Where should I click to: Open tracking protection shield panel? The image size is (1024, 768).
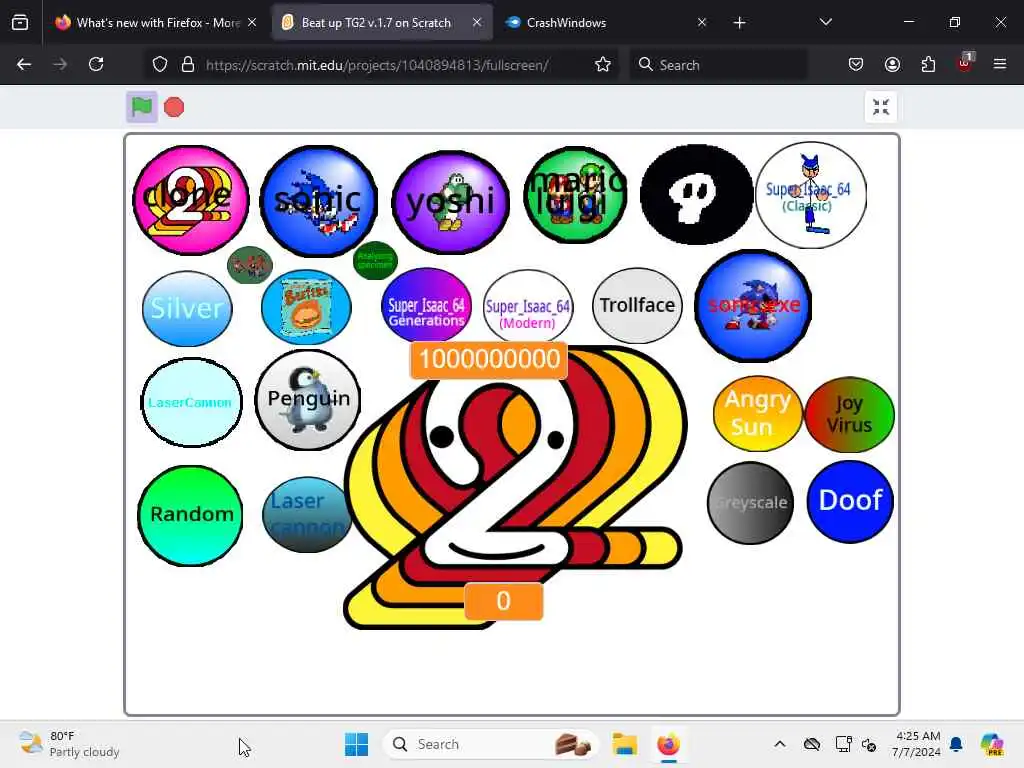point(160,64)
